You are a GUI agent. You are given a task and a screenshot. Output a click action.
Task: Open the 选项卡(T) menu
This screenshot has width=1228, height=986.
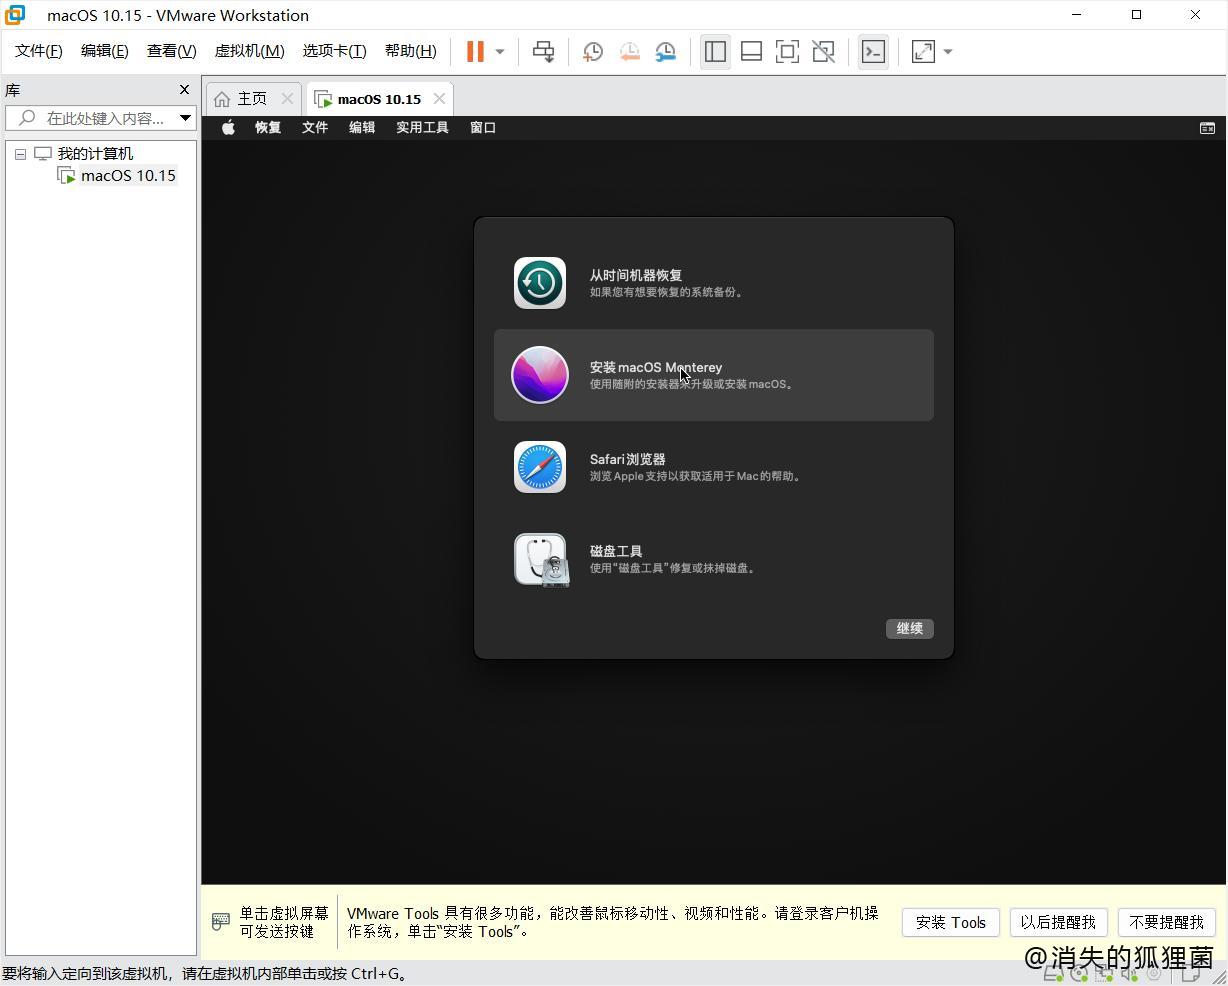pos(334,50)
